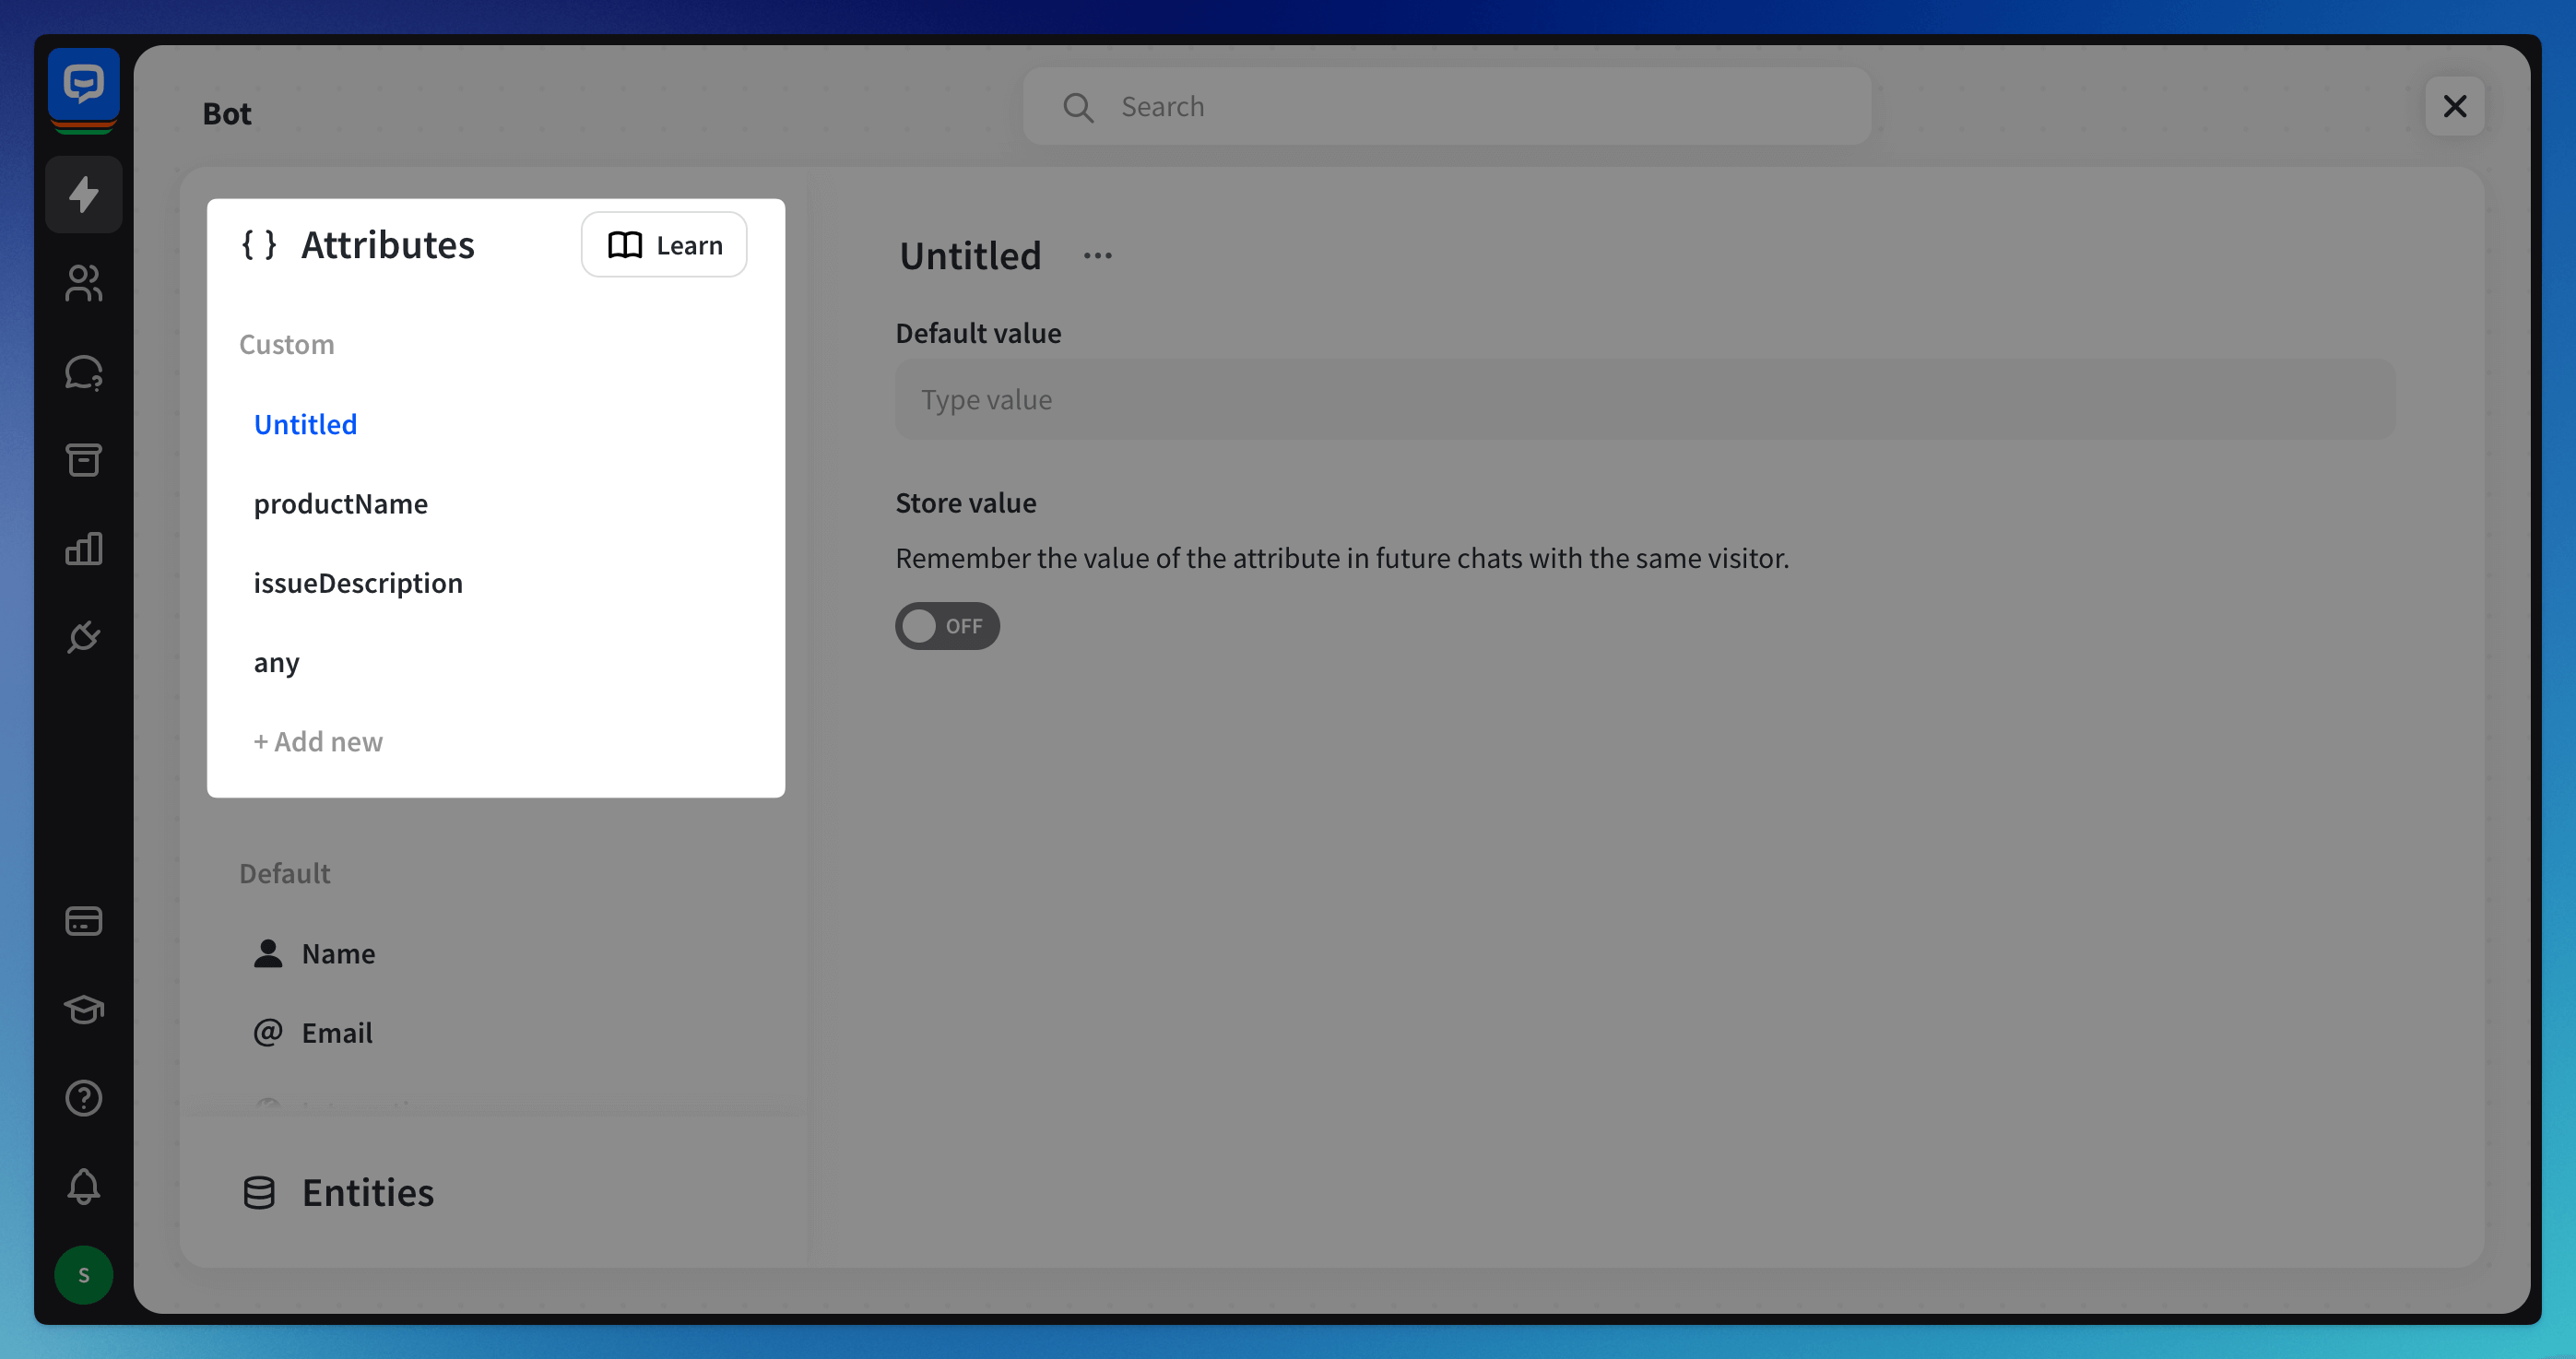Open the academy graduation cap icon
The image size is (2576, 1359).
pos(83,1009)
